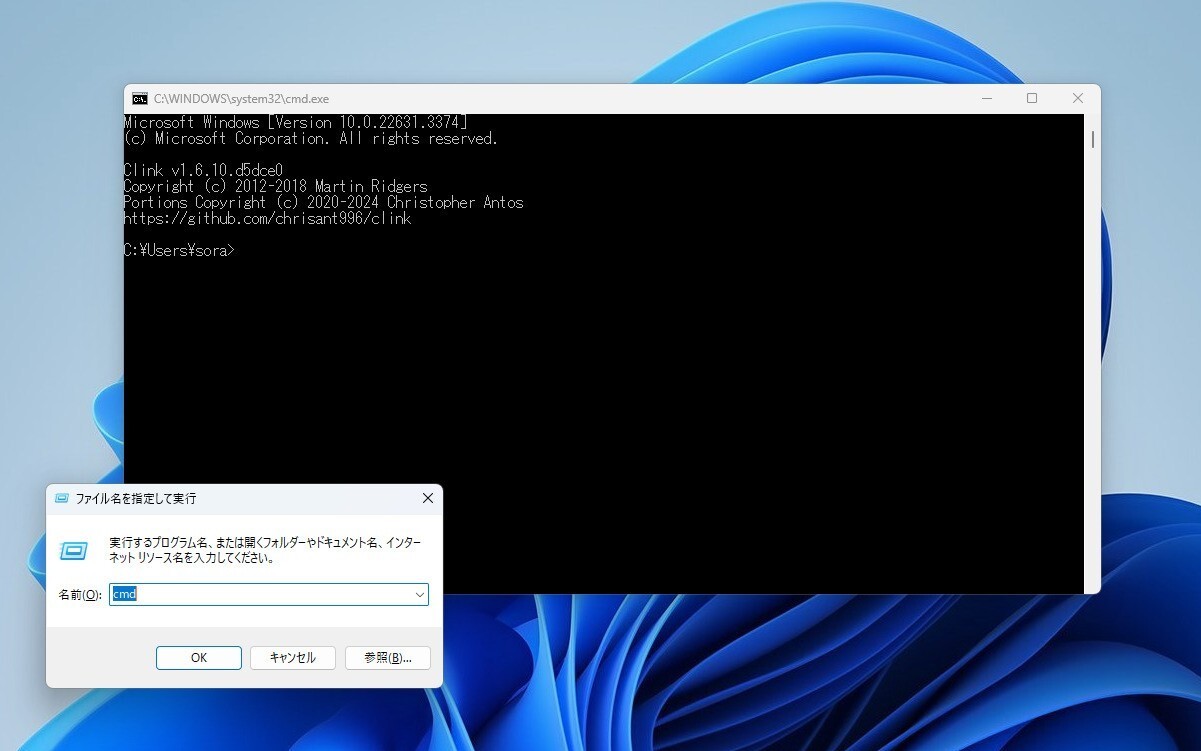Close the command prompt window

click(x=1077, y=98)
